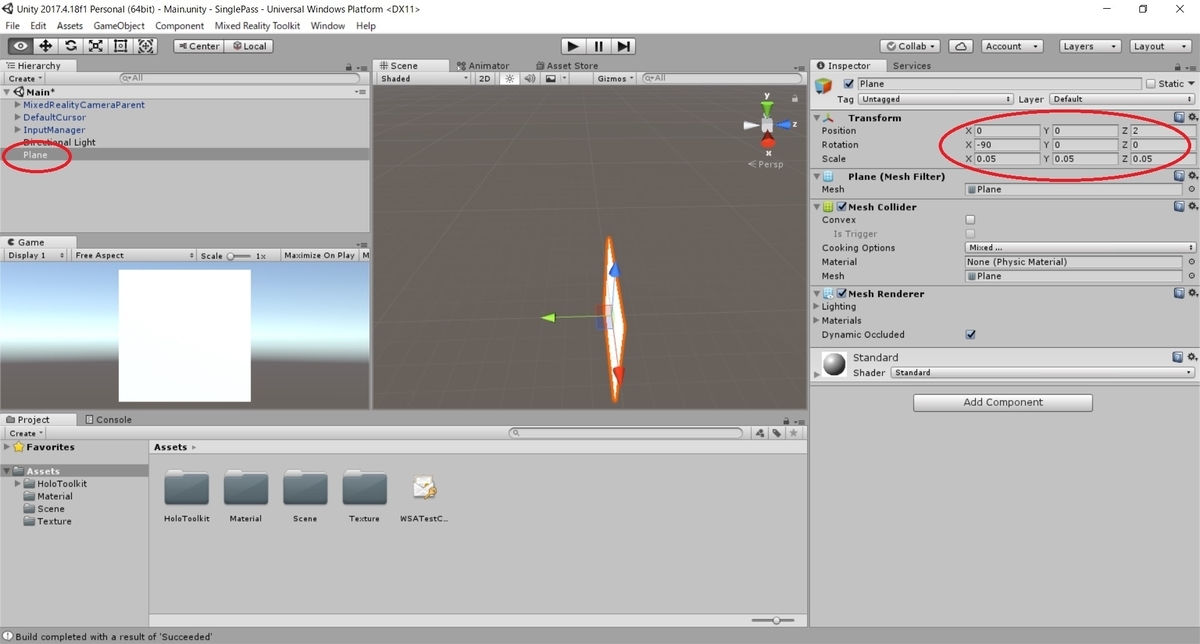Click Maximize On Play button
1200x644 pixels.
319,255
